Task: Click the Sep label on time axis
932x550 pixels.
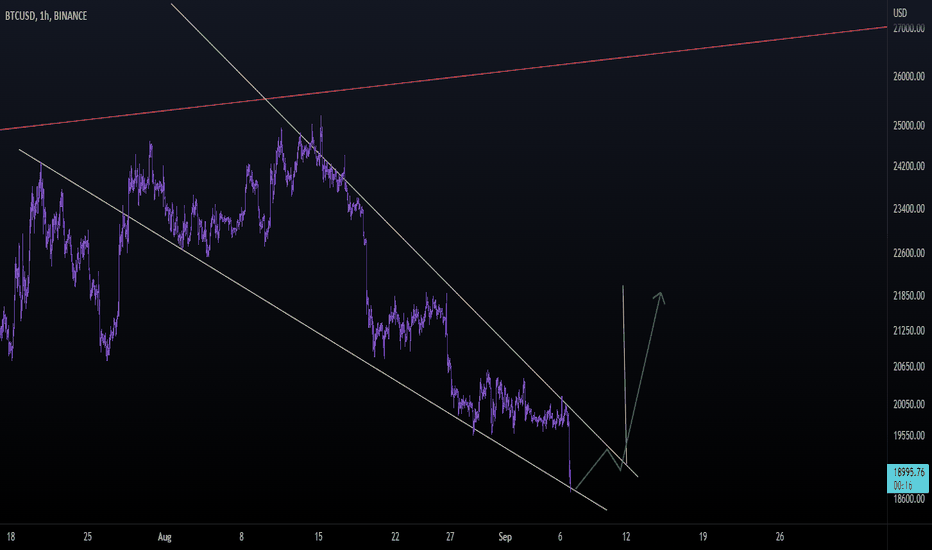Action: click(x=505, y=537)
